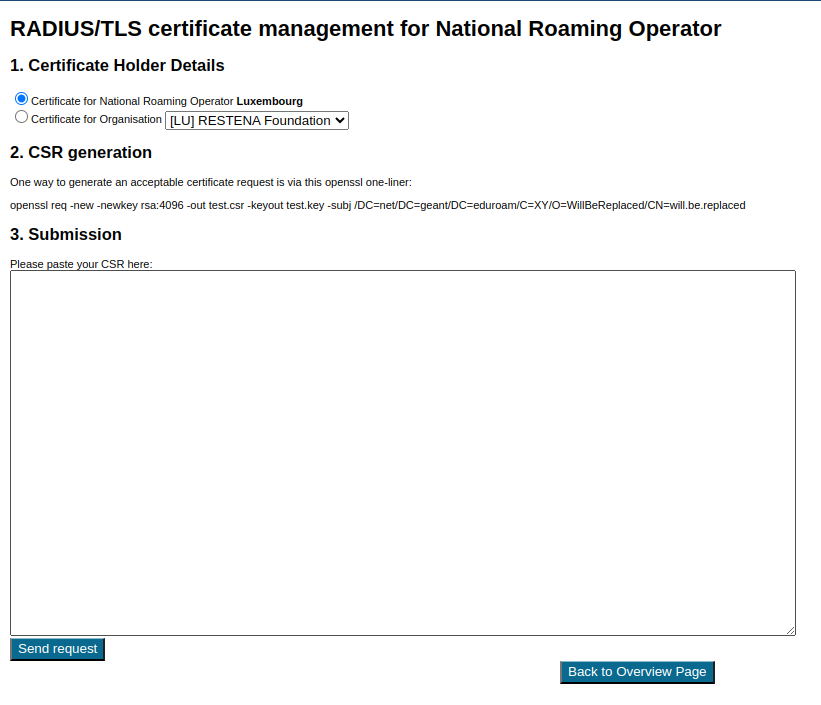Click the text area resize handle corner
Screen dimensions: 821x705
(x=790, y=629)
